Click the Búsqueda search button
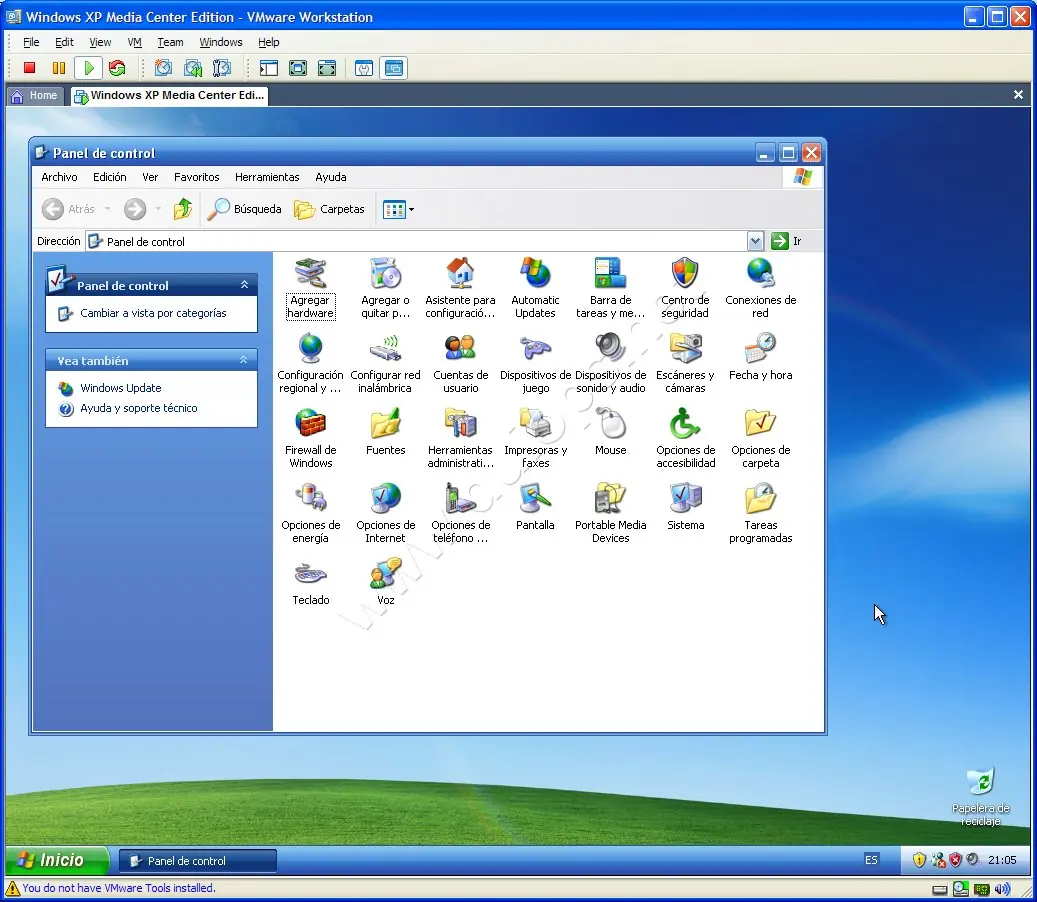This screenshot has width=1037, height=902. tap(244, 210)
